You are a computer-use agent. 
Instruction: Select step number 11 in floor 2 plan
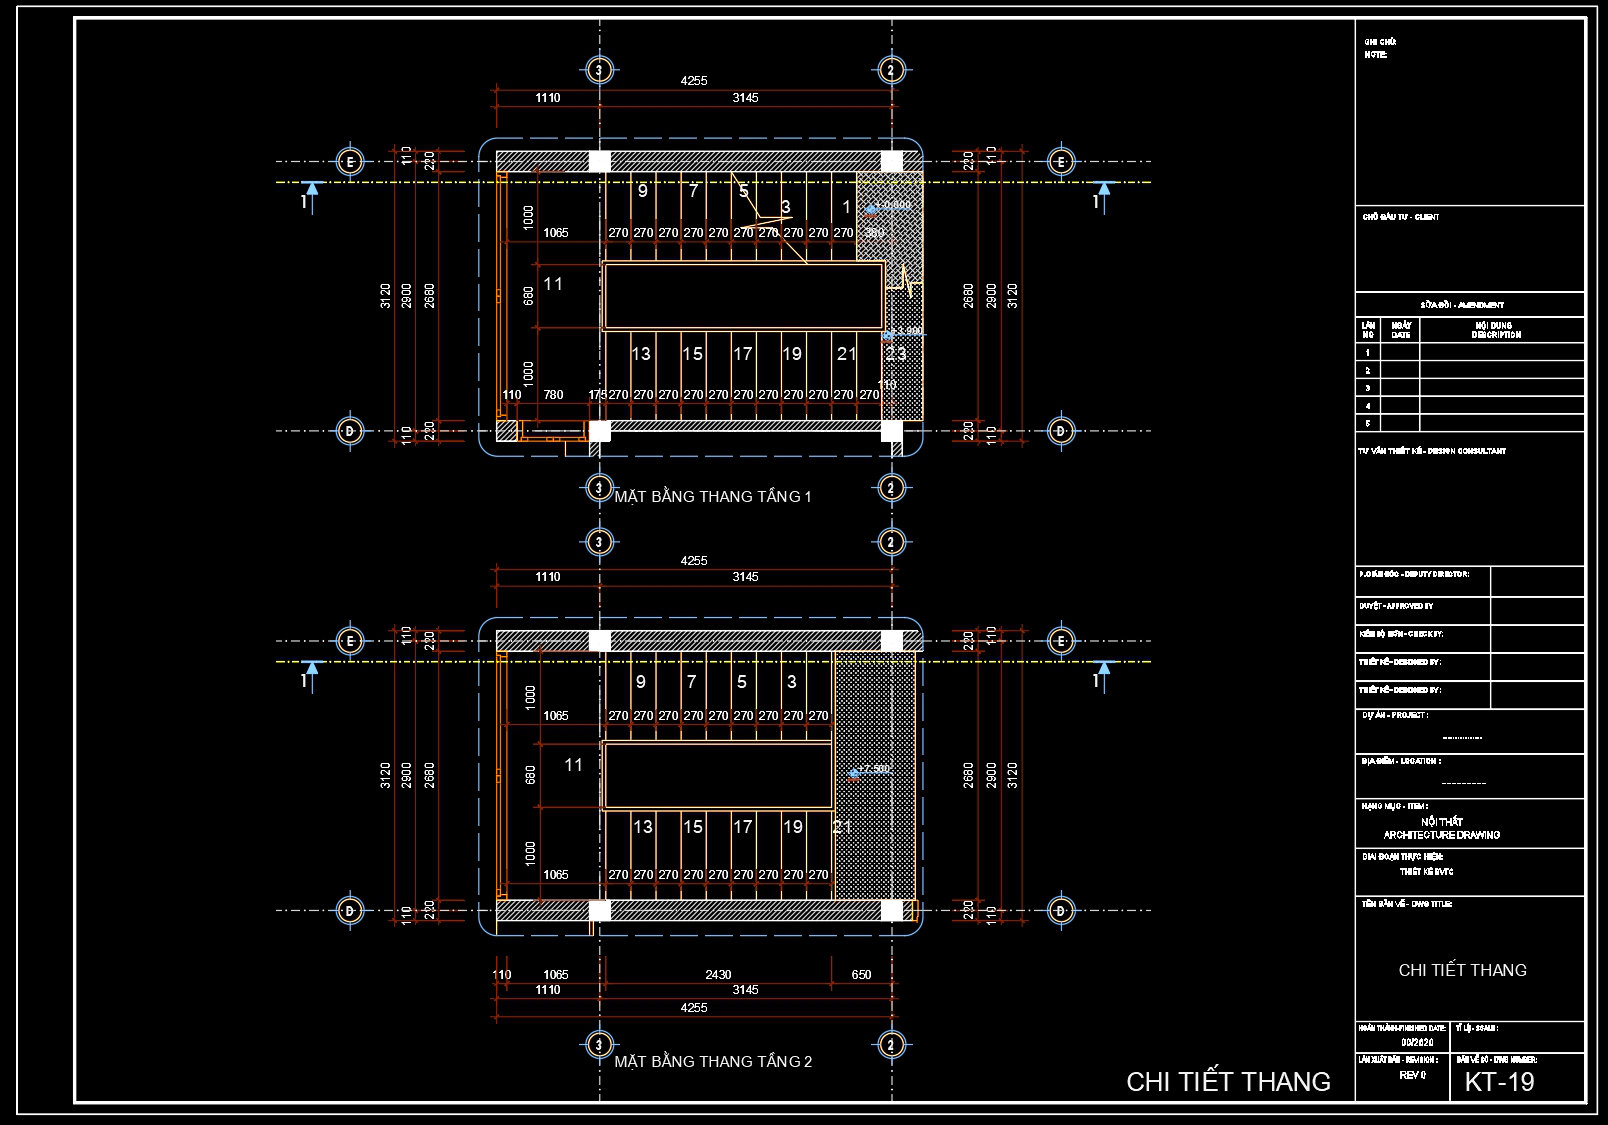(x=573, y=765)
